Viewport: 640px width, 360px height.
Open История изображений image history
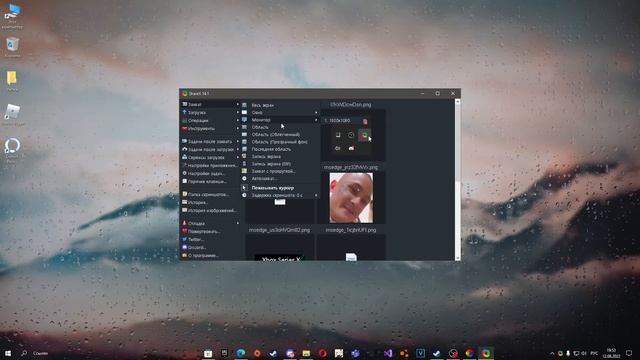pos(210,211)
